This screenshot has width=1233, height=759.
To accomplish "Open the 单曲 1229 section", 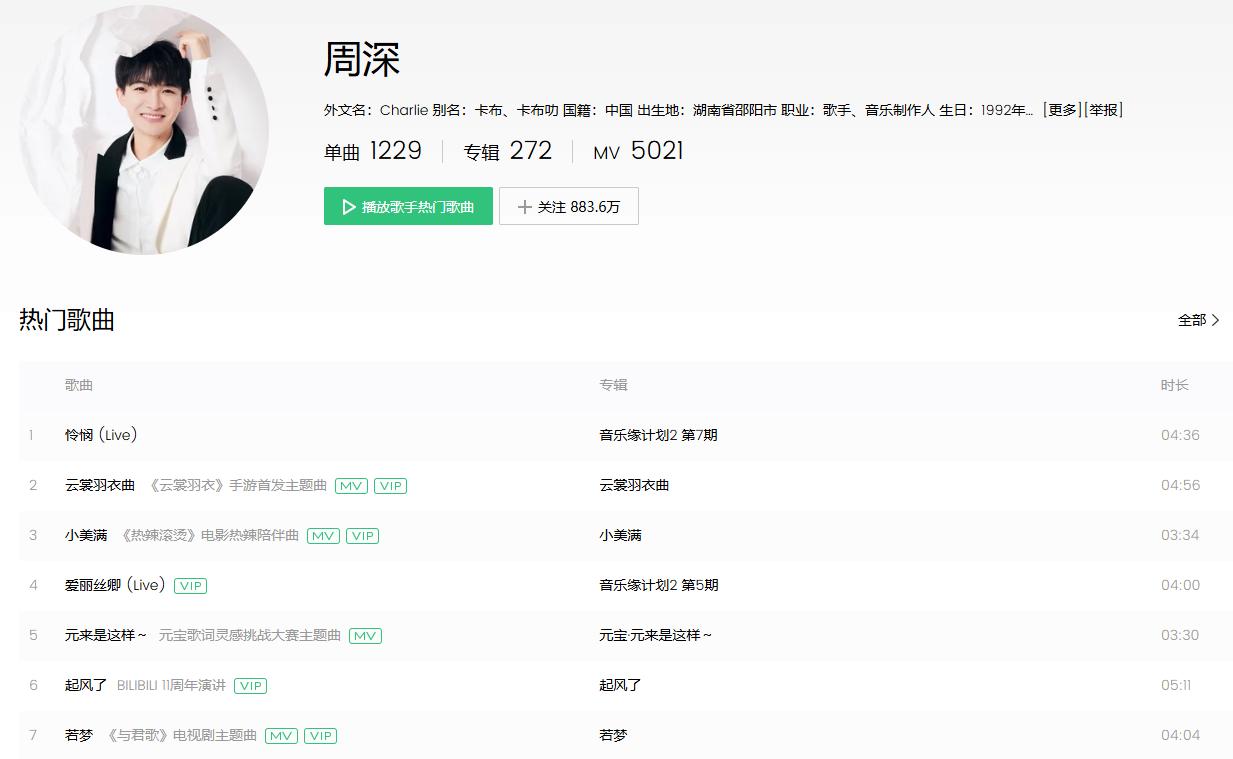I will 373,150.
